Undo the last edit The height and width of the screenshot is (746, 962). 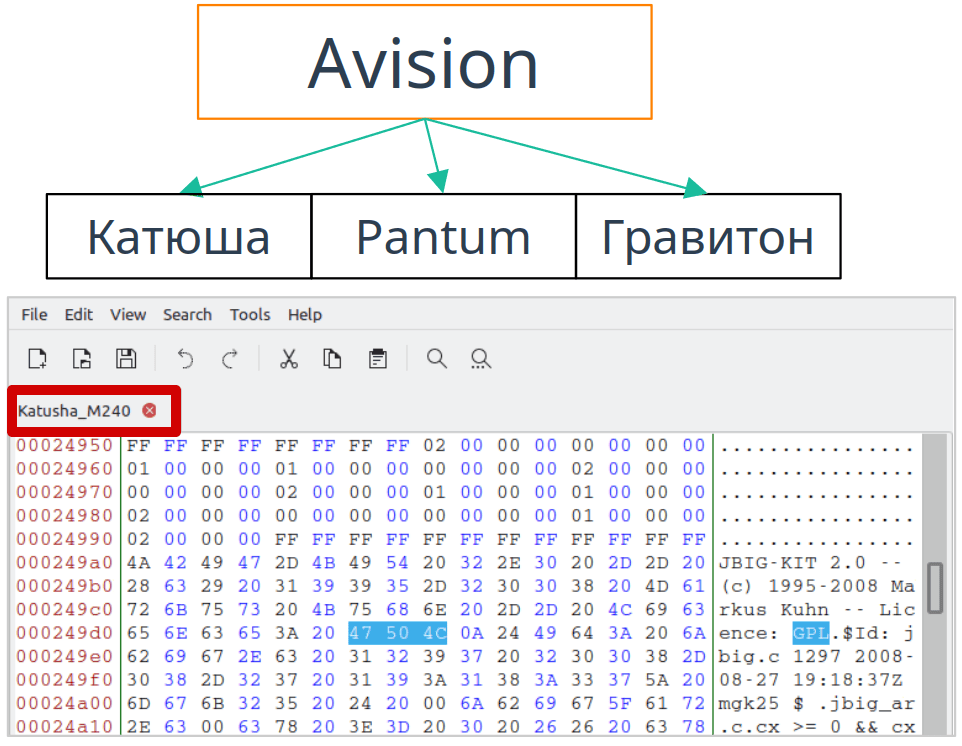coord(185,358)
